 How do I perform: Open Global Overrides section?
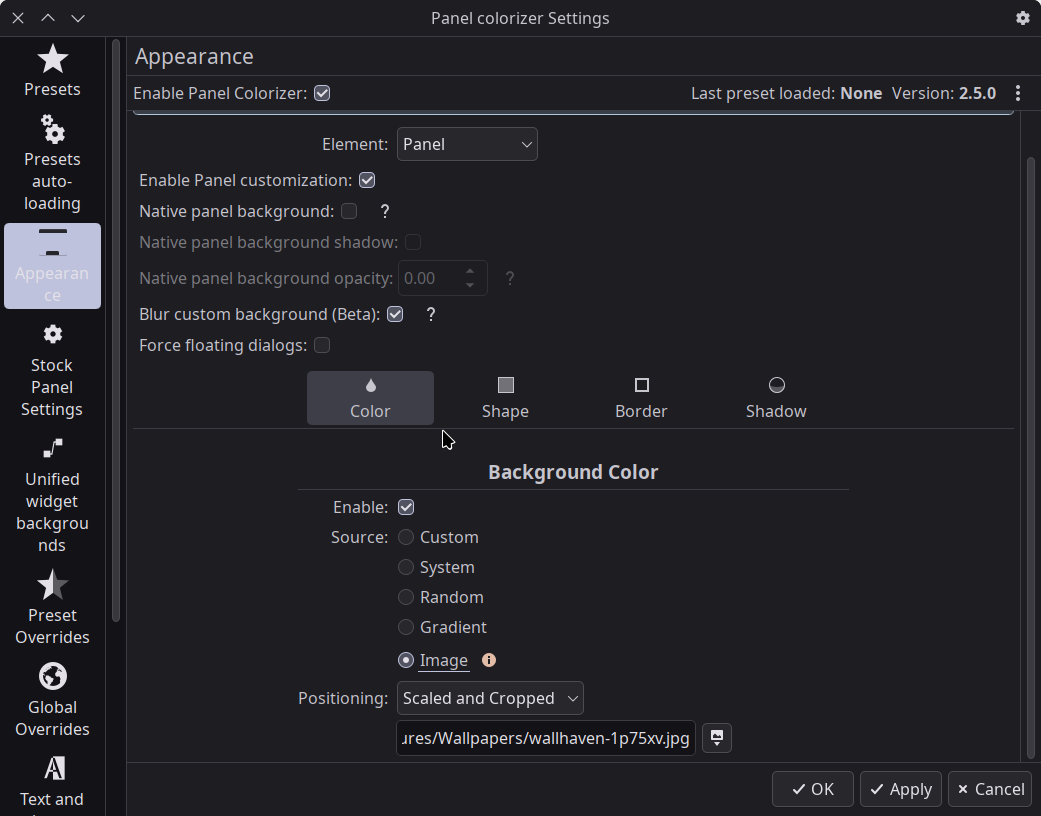(52, 700)
